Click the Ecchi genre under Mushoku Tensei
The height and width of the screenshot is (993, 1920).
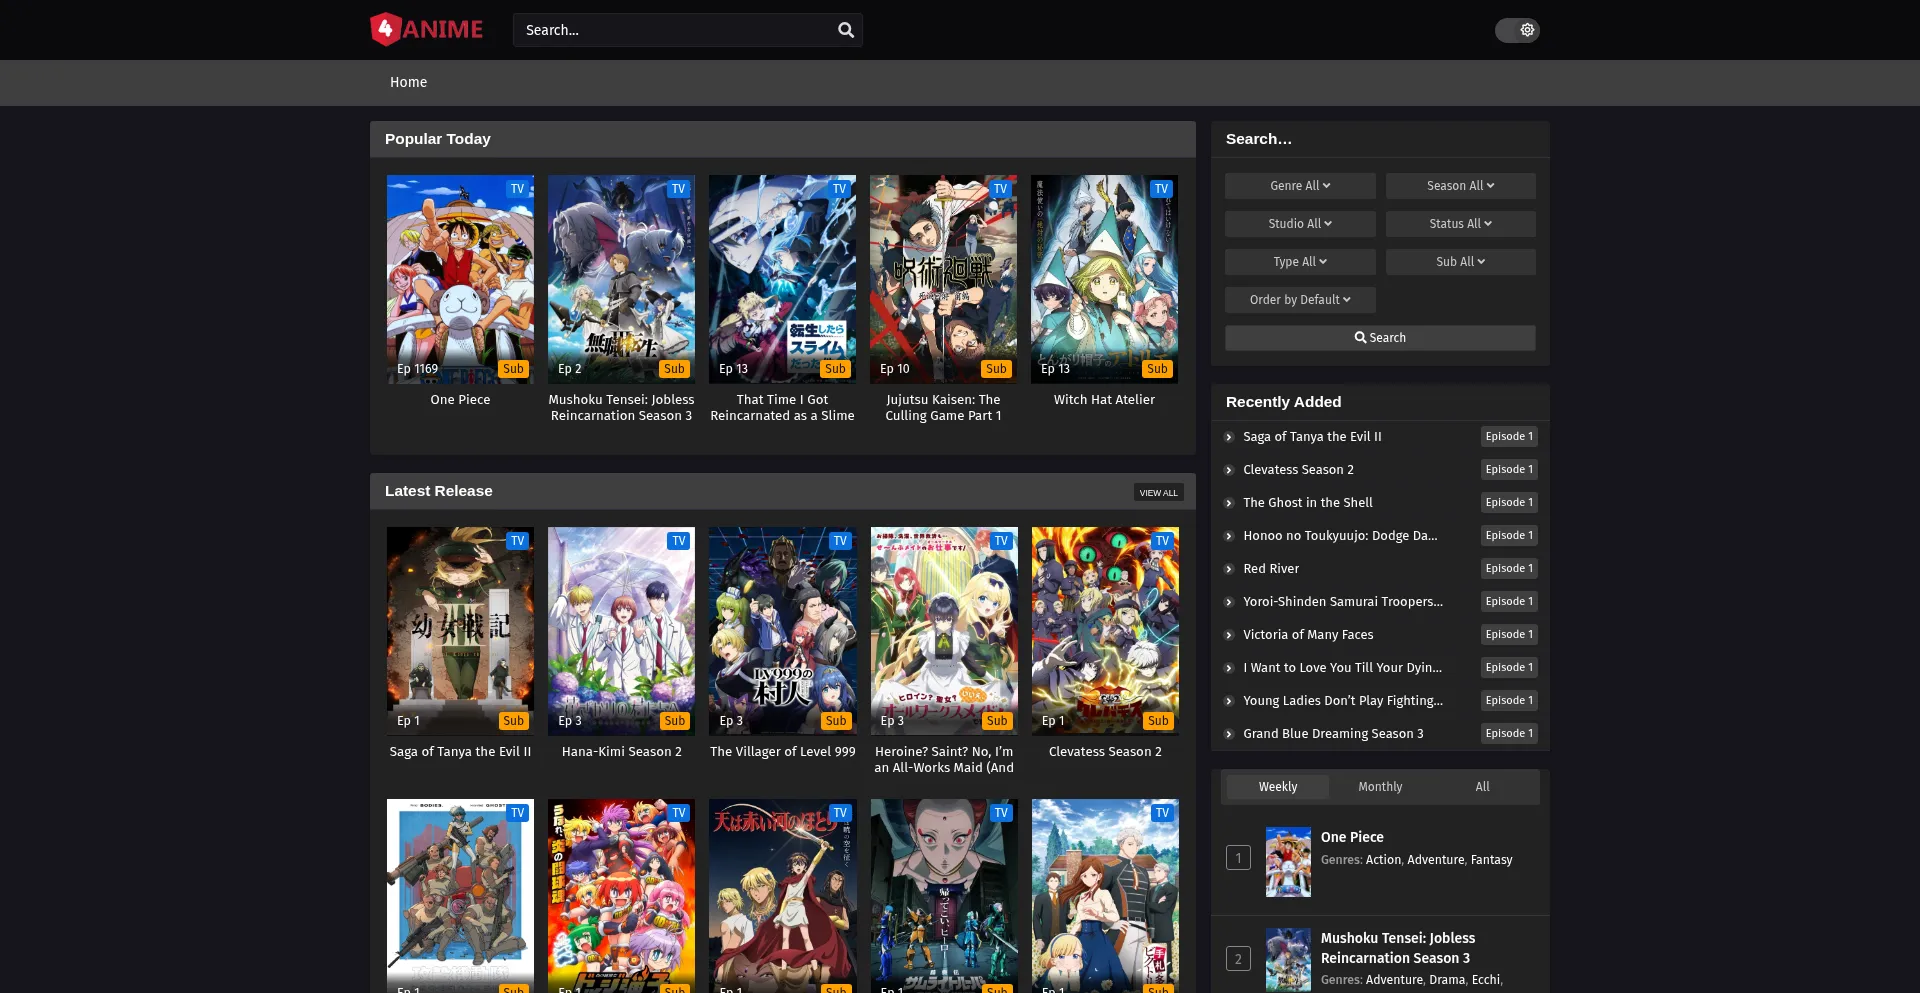coord(1485,980)
